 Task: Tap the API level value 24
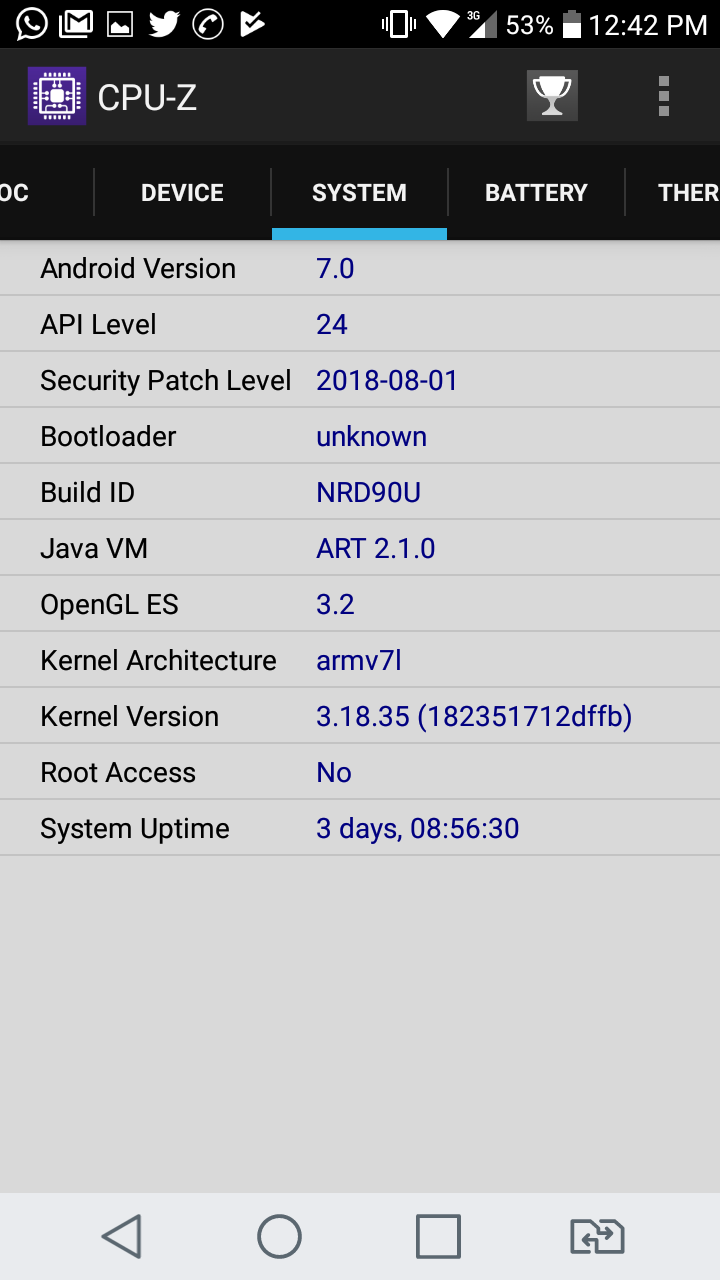pos(332,324)
